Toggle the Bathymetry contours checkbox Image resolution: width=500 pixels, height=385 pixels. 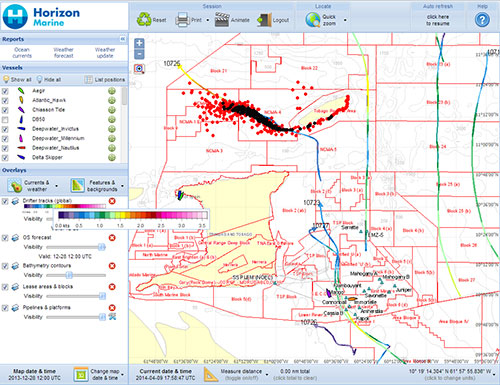tap(5, 266)
